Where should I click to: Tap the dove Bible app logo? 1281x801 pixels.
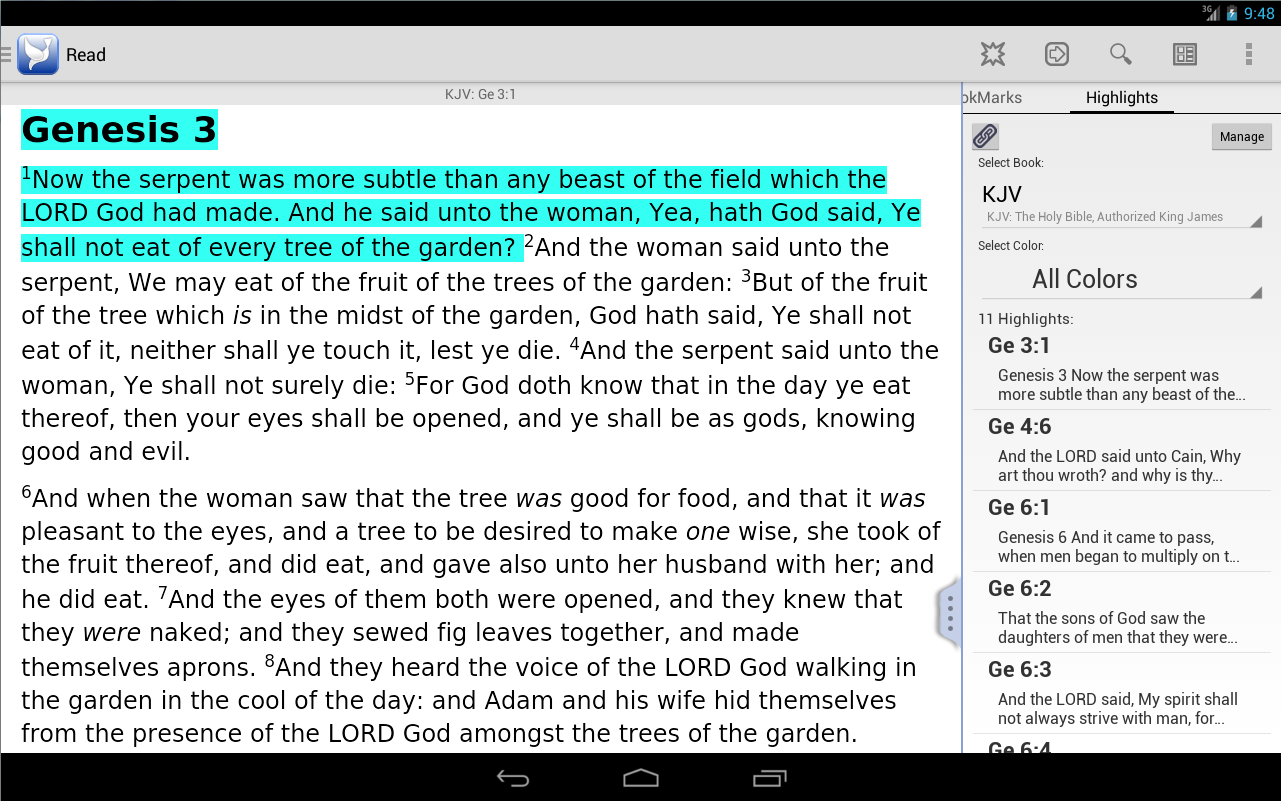[36, 54]
